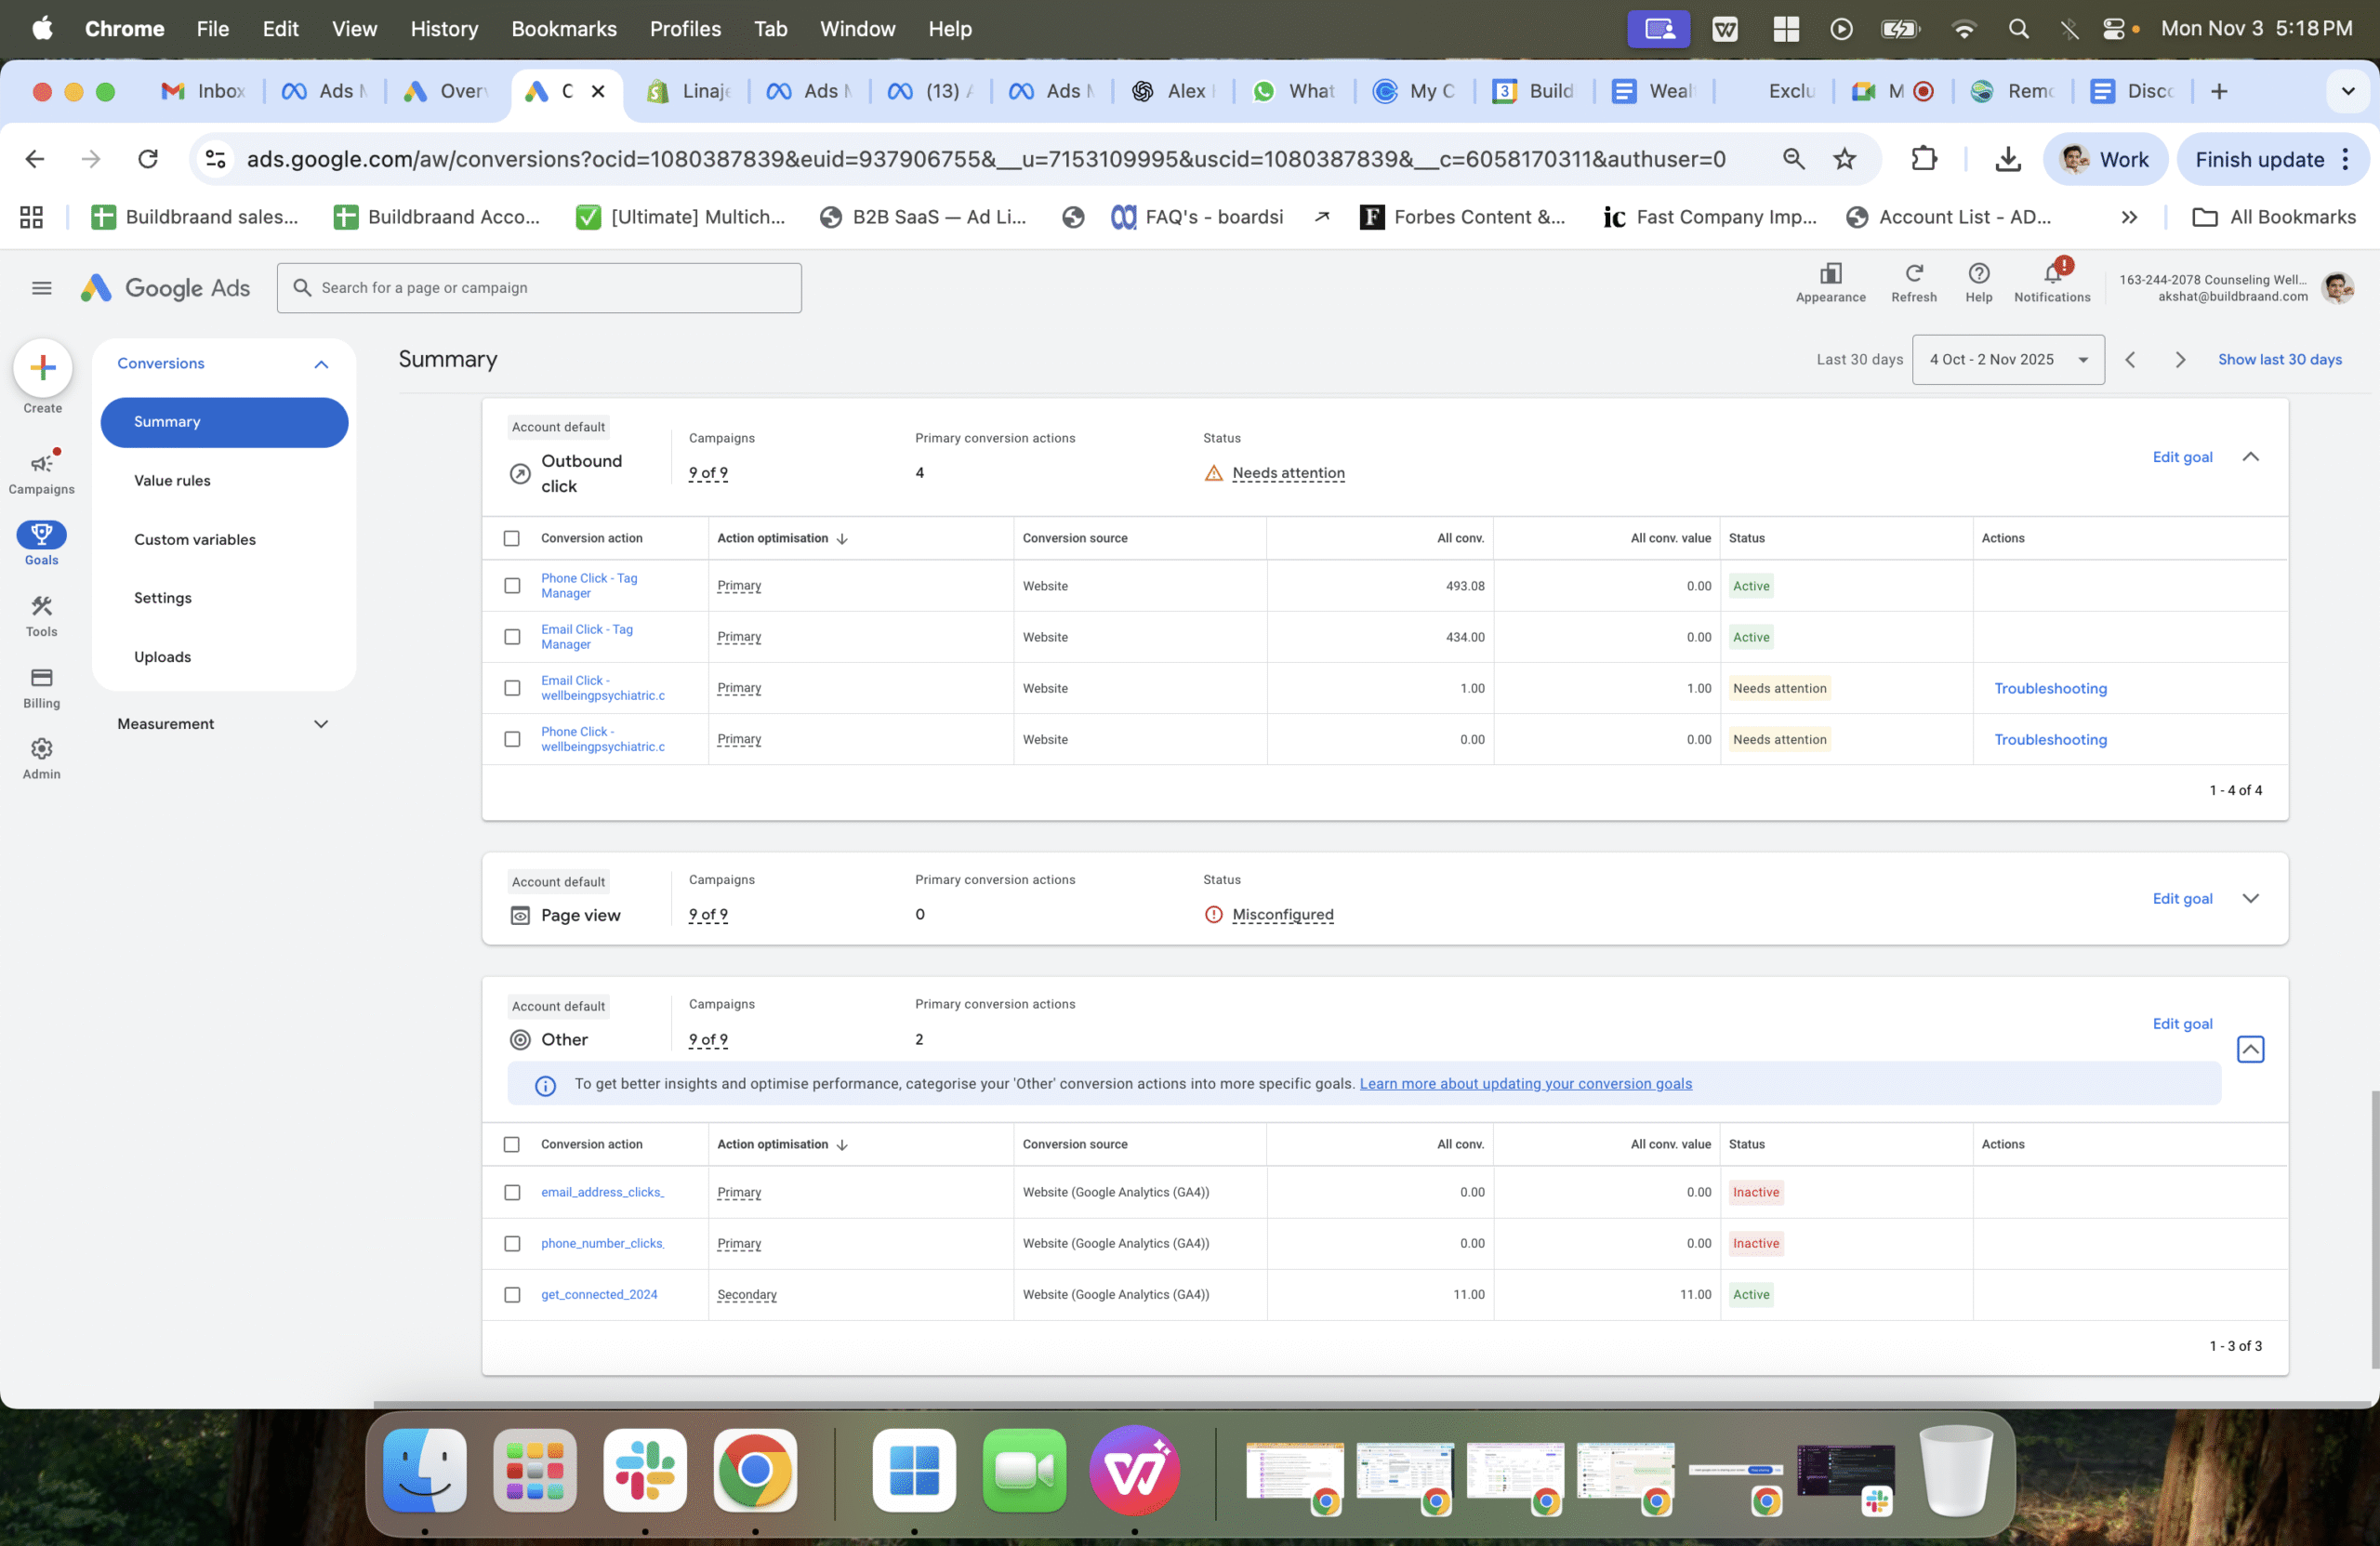Open the Notifications bell
The height and width of the screenshot is (1546, 2380).
tap(2052, 274)
